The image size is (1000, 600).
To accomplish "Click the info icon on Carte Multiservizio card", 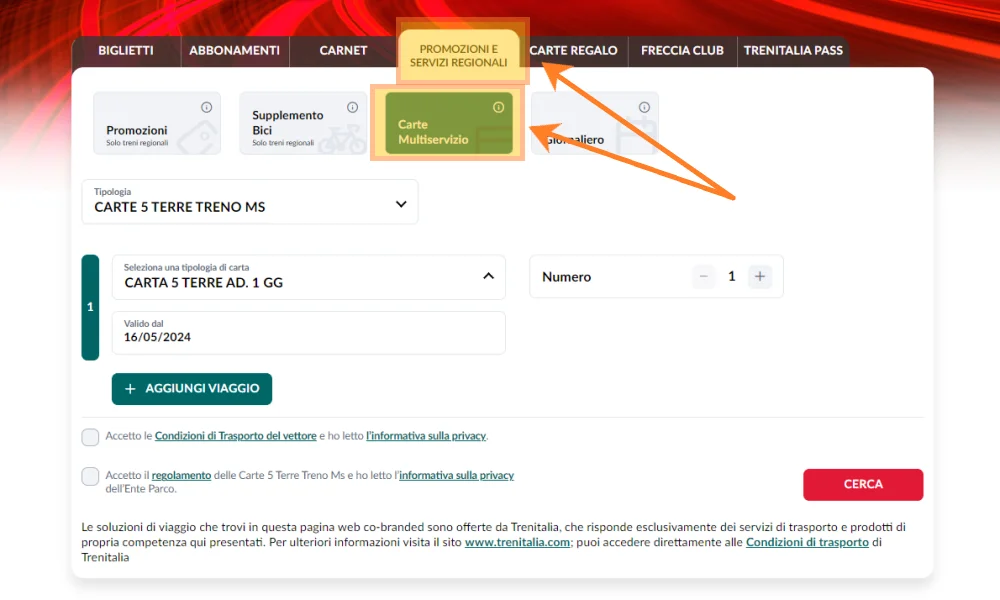I will tap(499, 107).
